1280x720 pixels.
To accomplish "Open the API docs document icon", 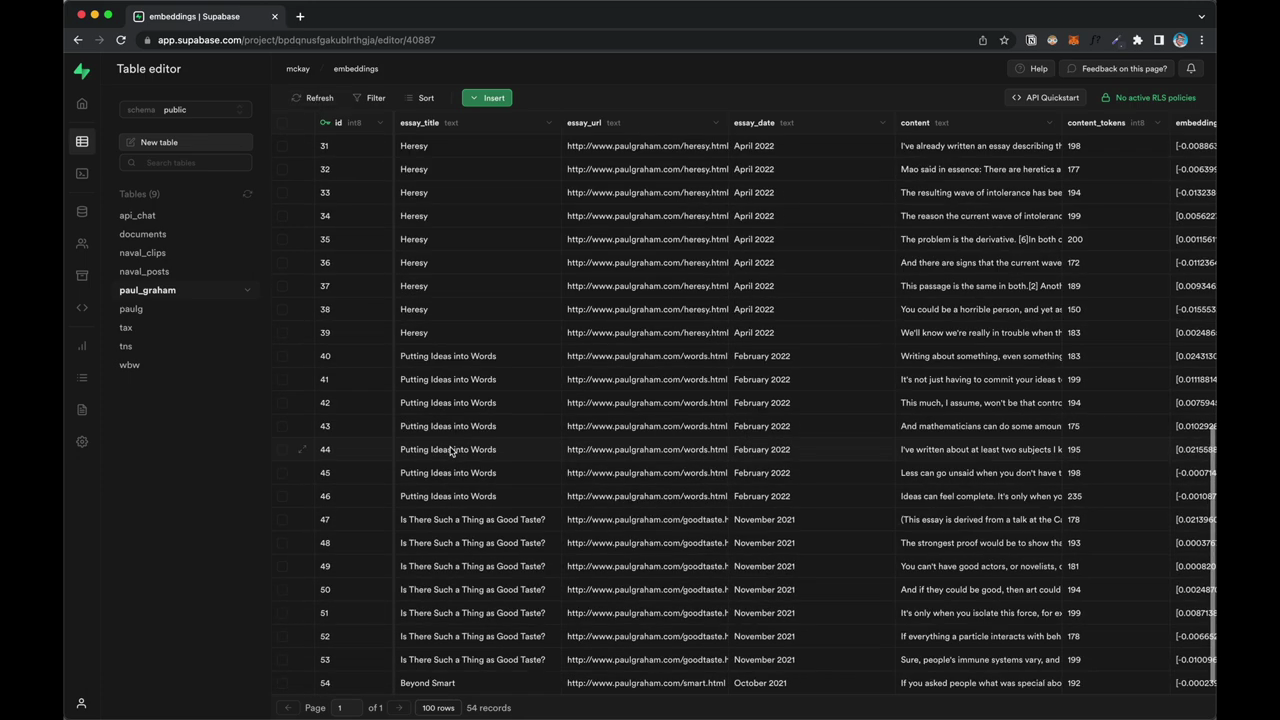I will point(82,409).
